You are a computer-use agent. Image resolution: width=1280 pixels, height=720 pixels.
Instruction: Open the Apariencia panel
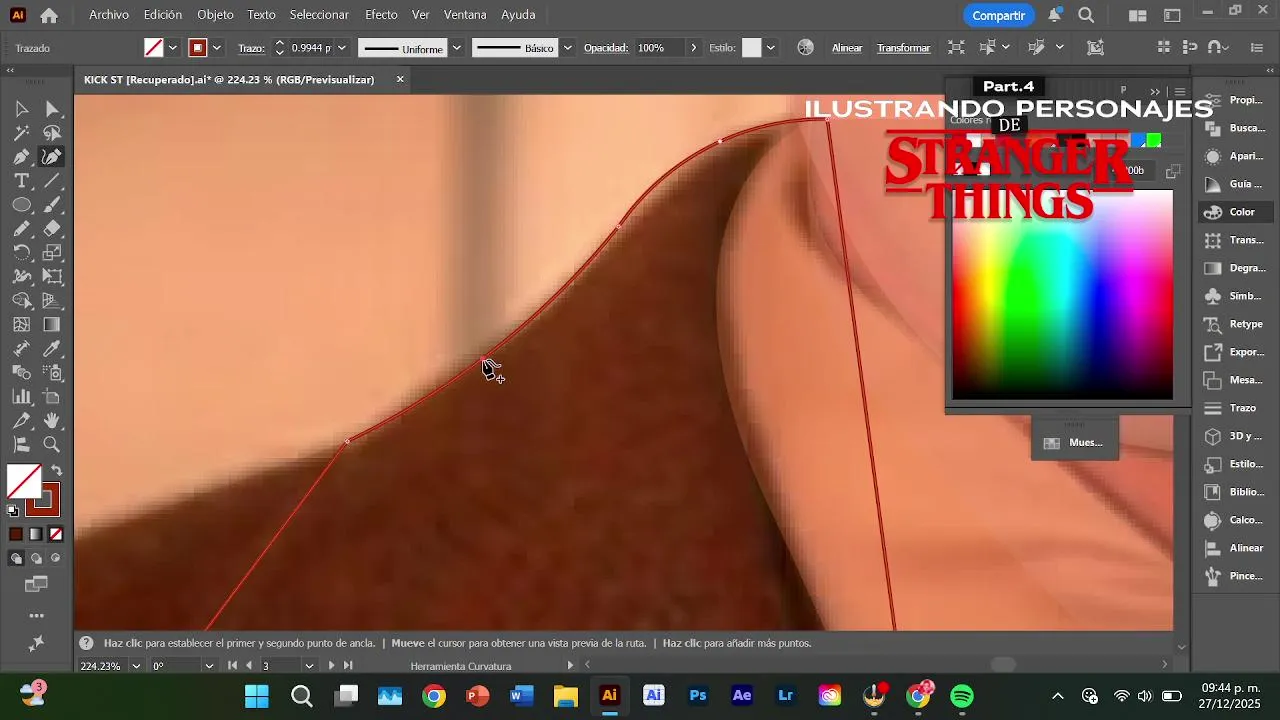pos(1234,156)
